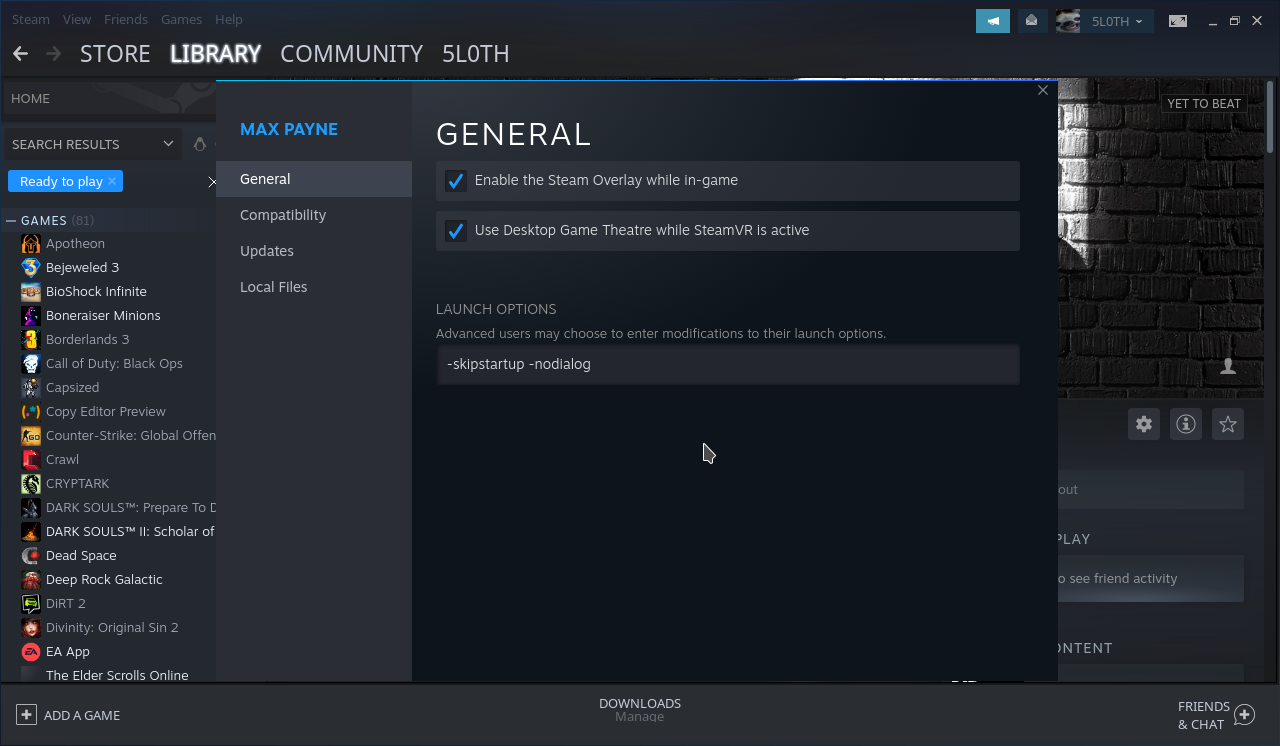Click the Crawl game icon

coord(30,459)
